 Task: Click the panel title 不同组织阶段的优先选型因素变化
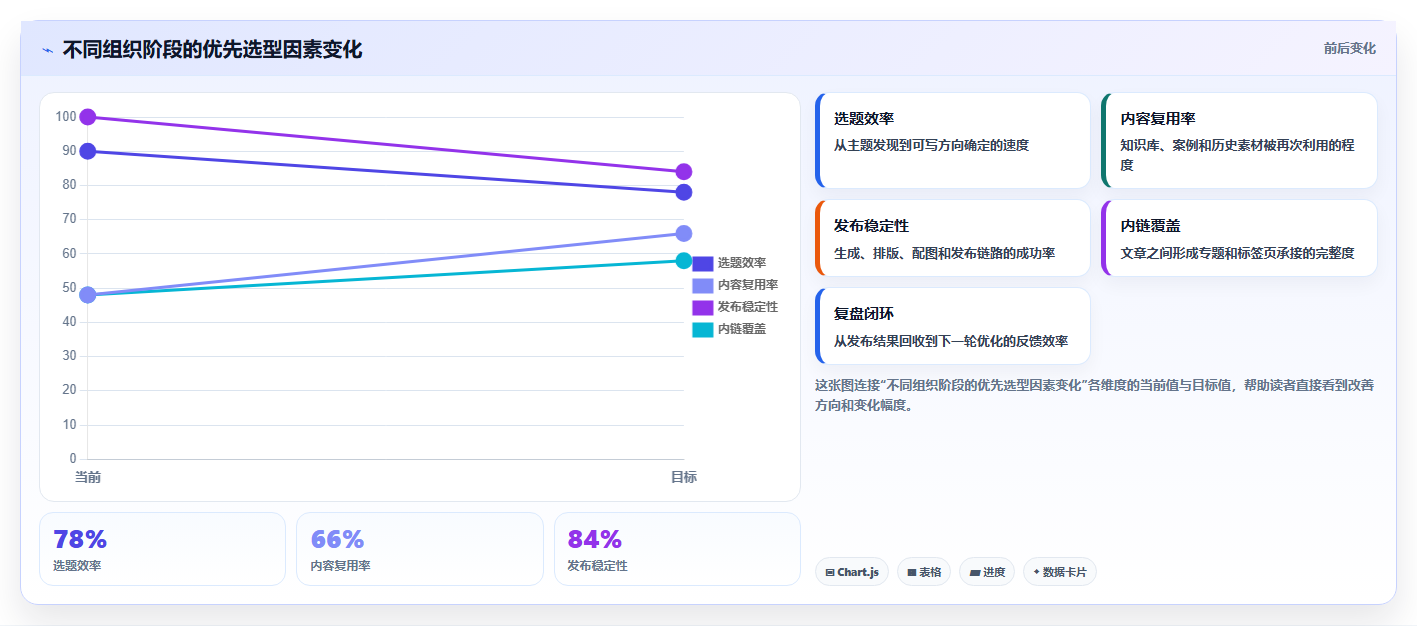tap(212, 49)
